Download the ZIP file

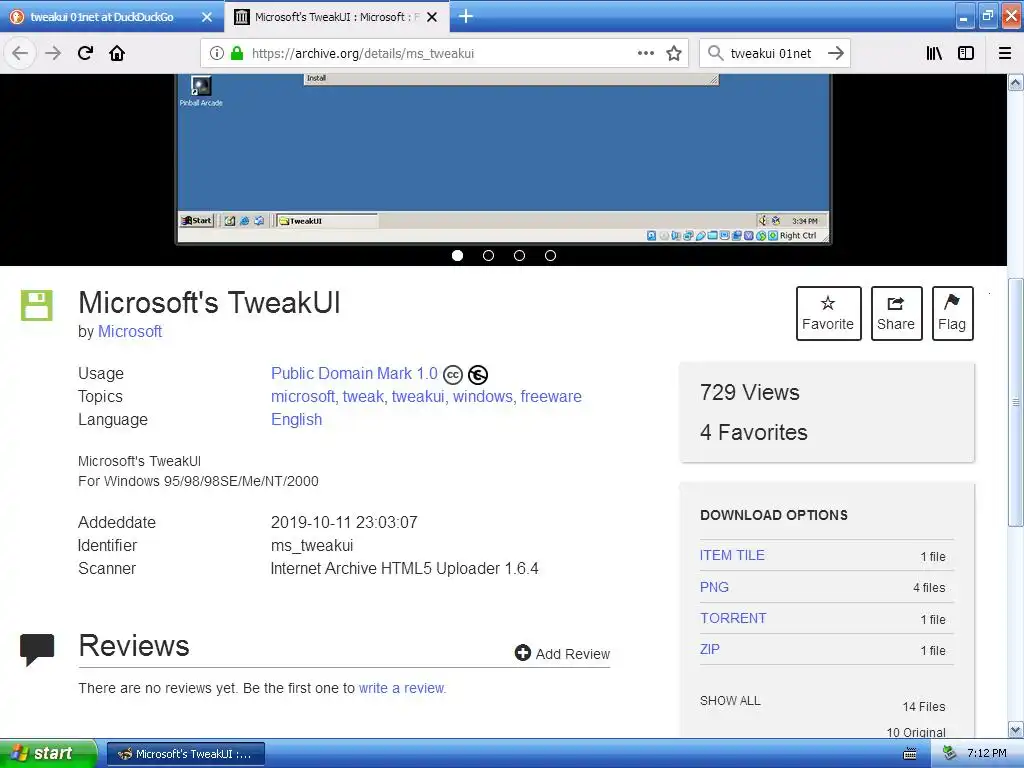(x=710, y=649)
